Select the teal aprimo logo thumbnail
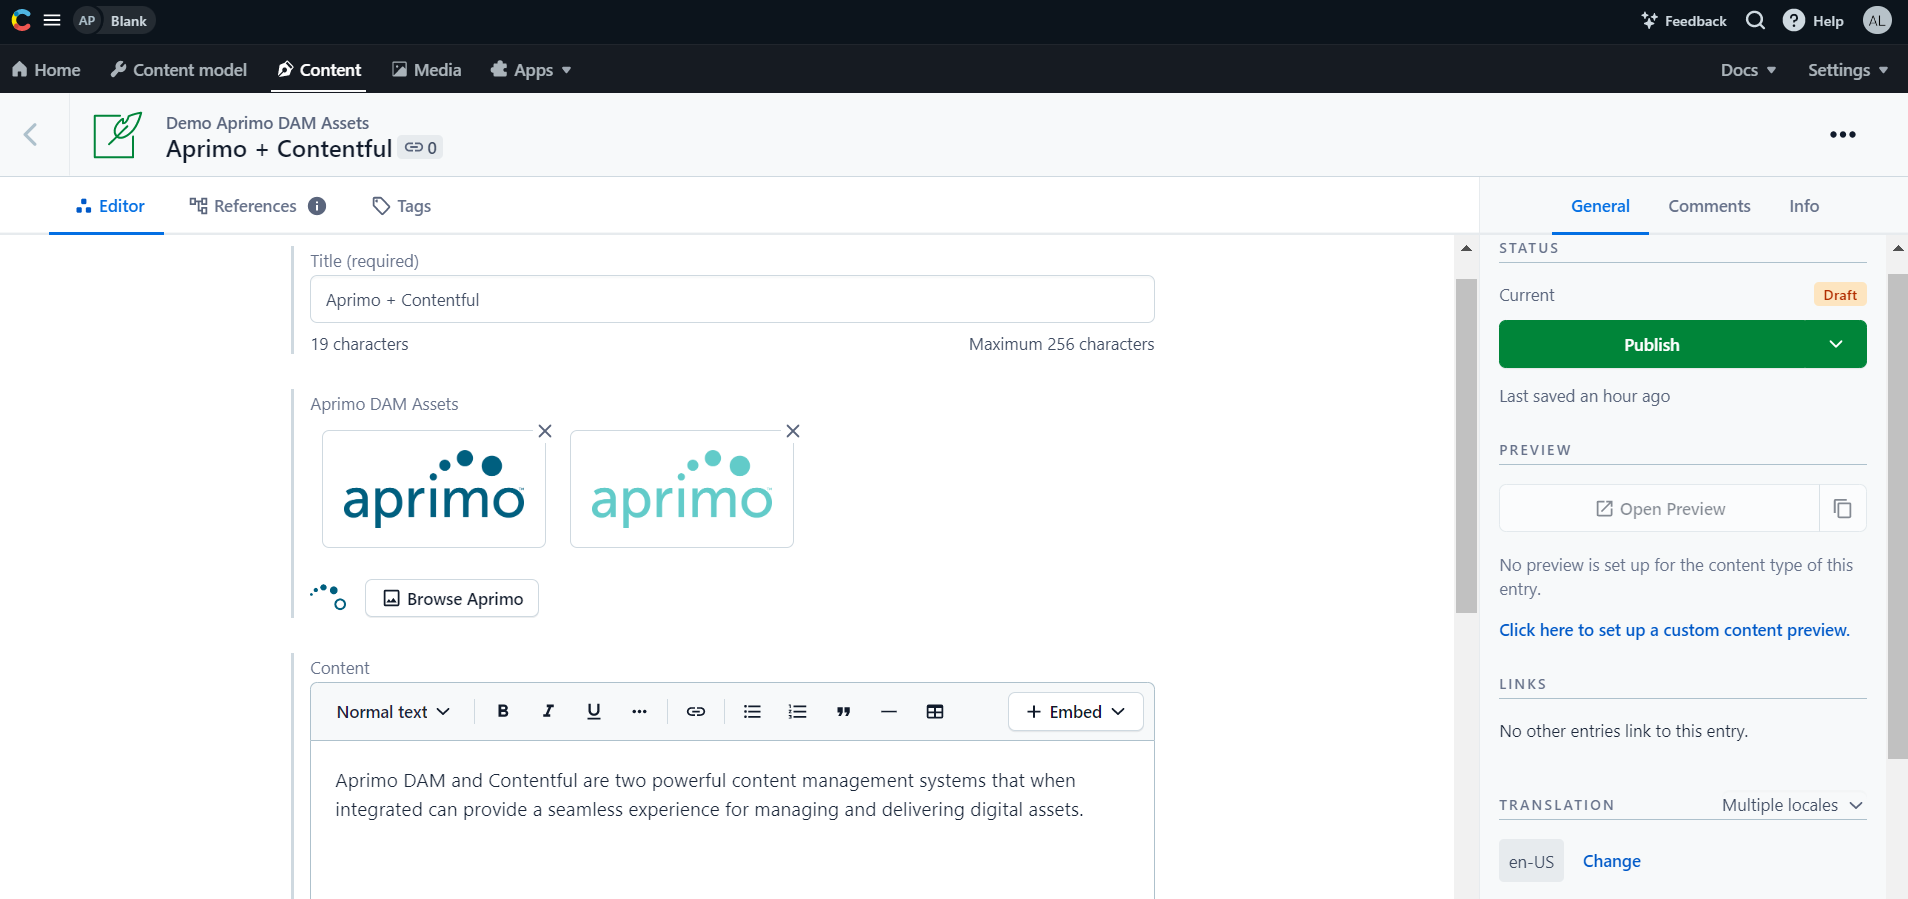The height and width of the screenshot is (899, 1908). [x=682, y=489]
